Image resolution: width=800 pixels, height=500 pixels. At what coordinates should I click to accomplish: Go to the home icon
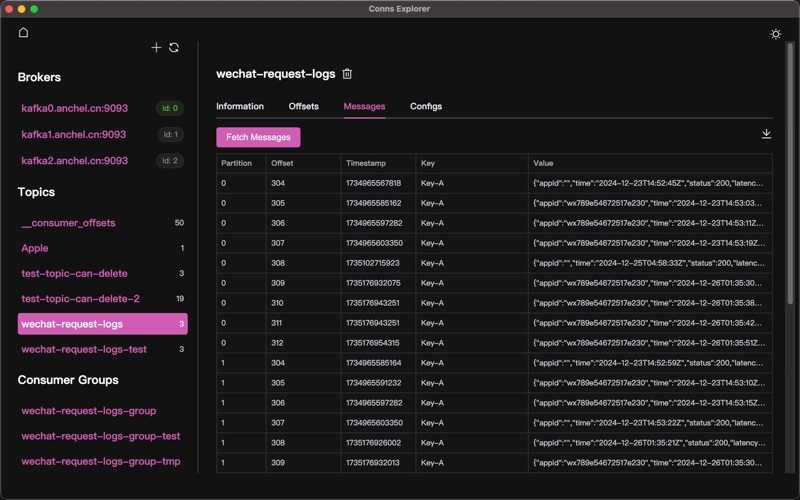point(23,33)
